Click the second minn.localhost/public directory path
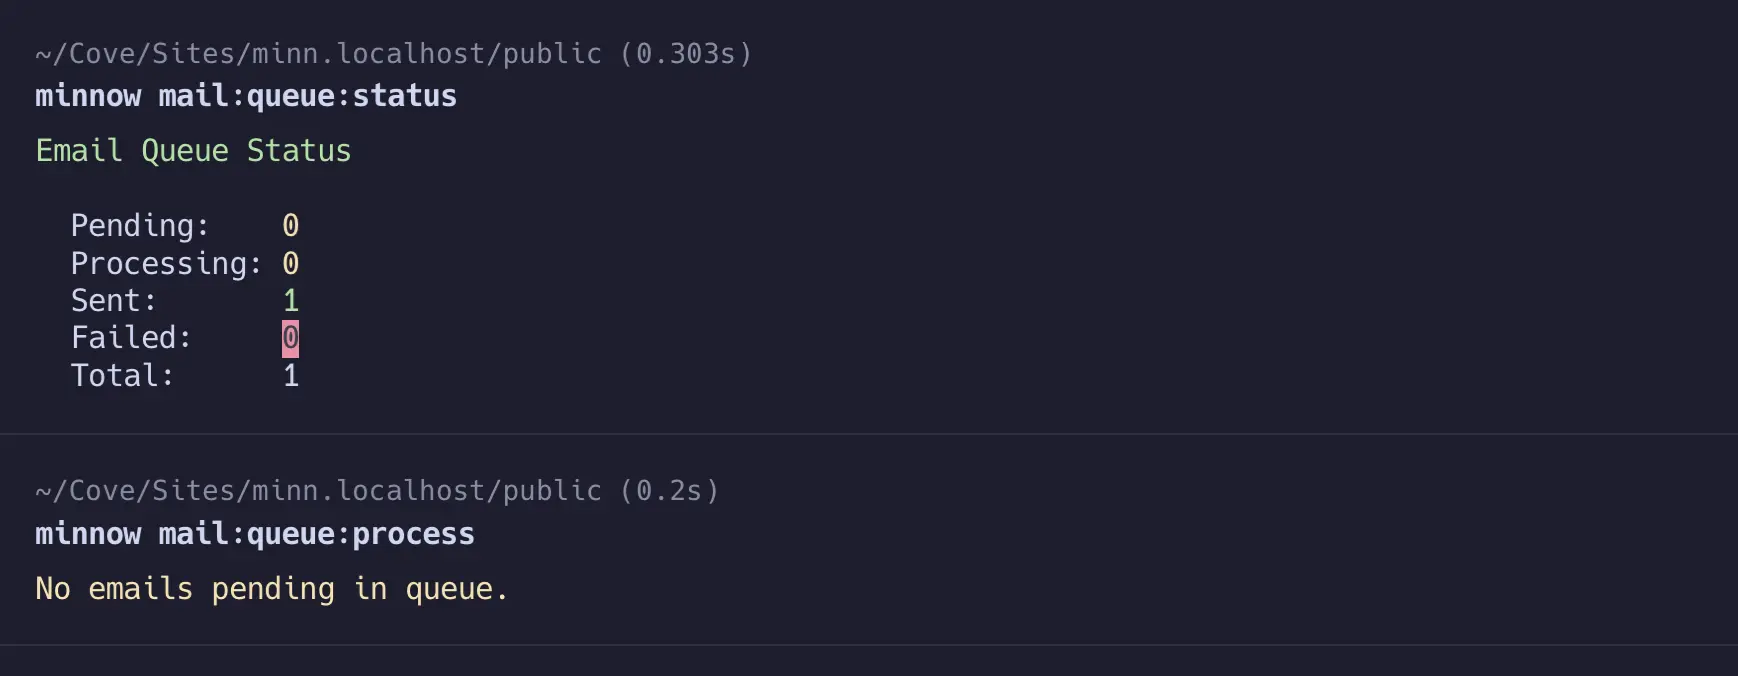The image size is (1738, 676). coord(318,491)
